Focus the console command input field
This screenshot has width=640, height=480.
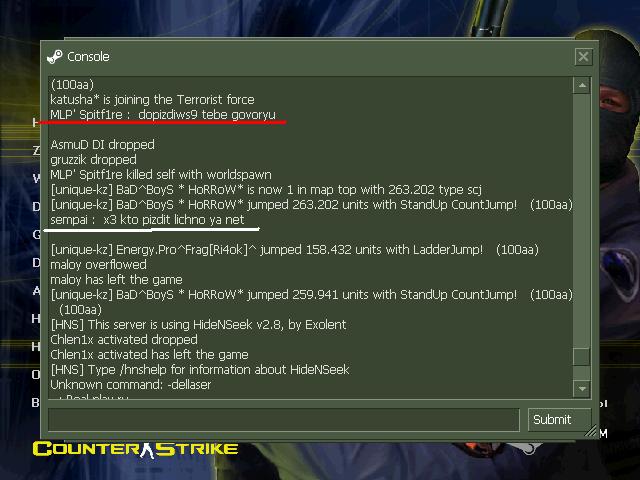click(x=284, y=419)
